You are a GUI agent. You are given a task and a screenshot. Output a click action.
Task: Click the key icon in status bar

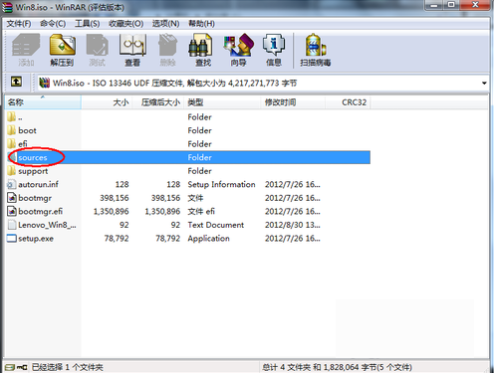click(x=22, y=367)
